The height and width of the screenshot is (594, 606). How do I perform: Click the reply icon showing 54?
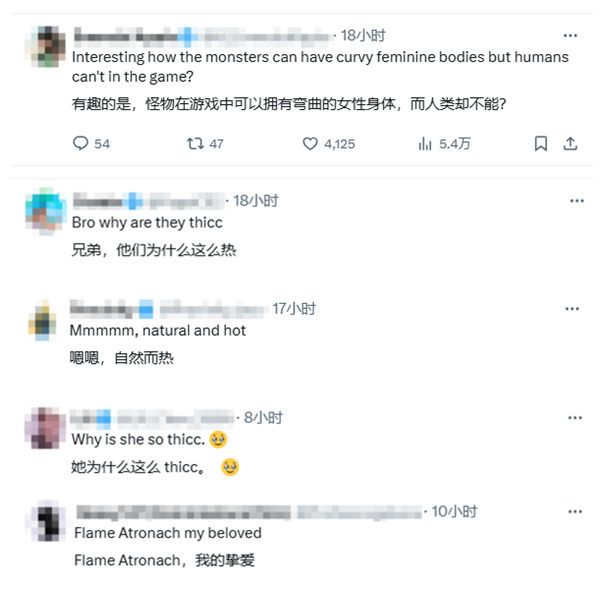pos(80,143)
